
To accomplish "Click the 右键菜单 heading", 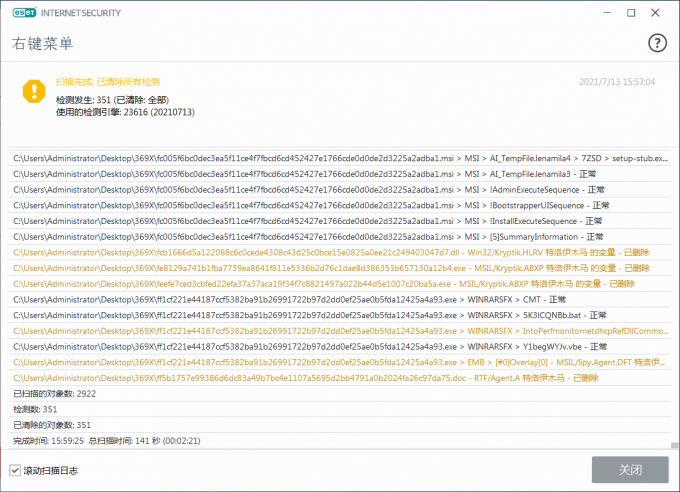I will click(42, 43).
